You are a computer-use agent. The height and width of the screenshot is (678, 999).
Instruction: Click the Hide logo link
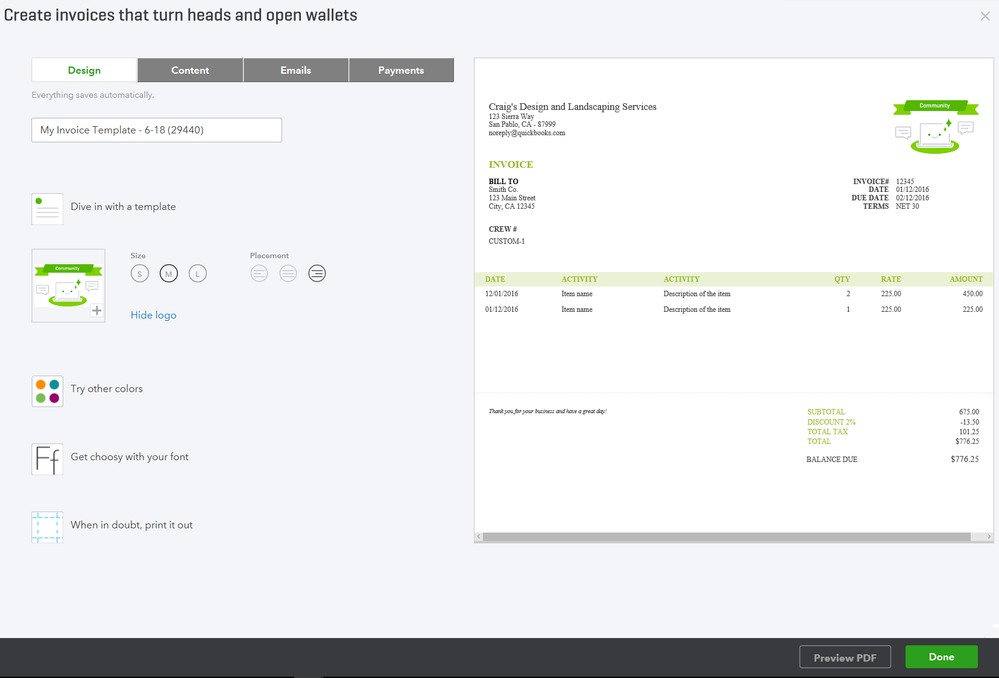click(153, 315)
